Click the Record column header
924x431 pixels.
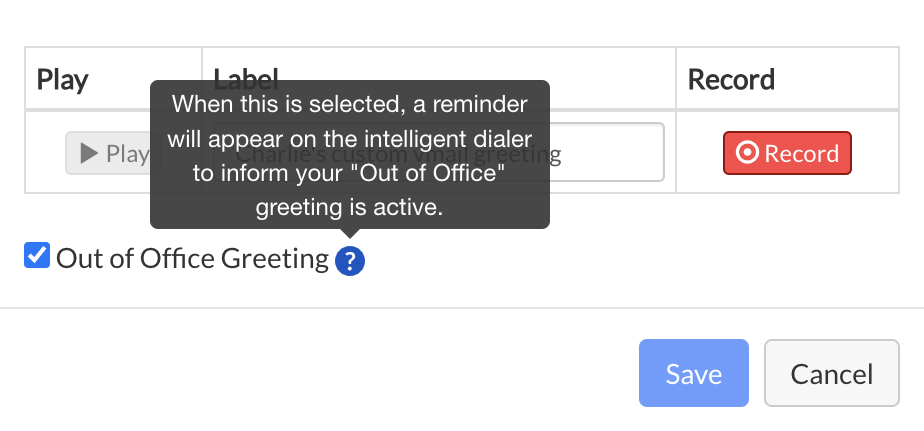pos(732,79)
